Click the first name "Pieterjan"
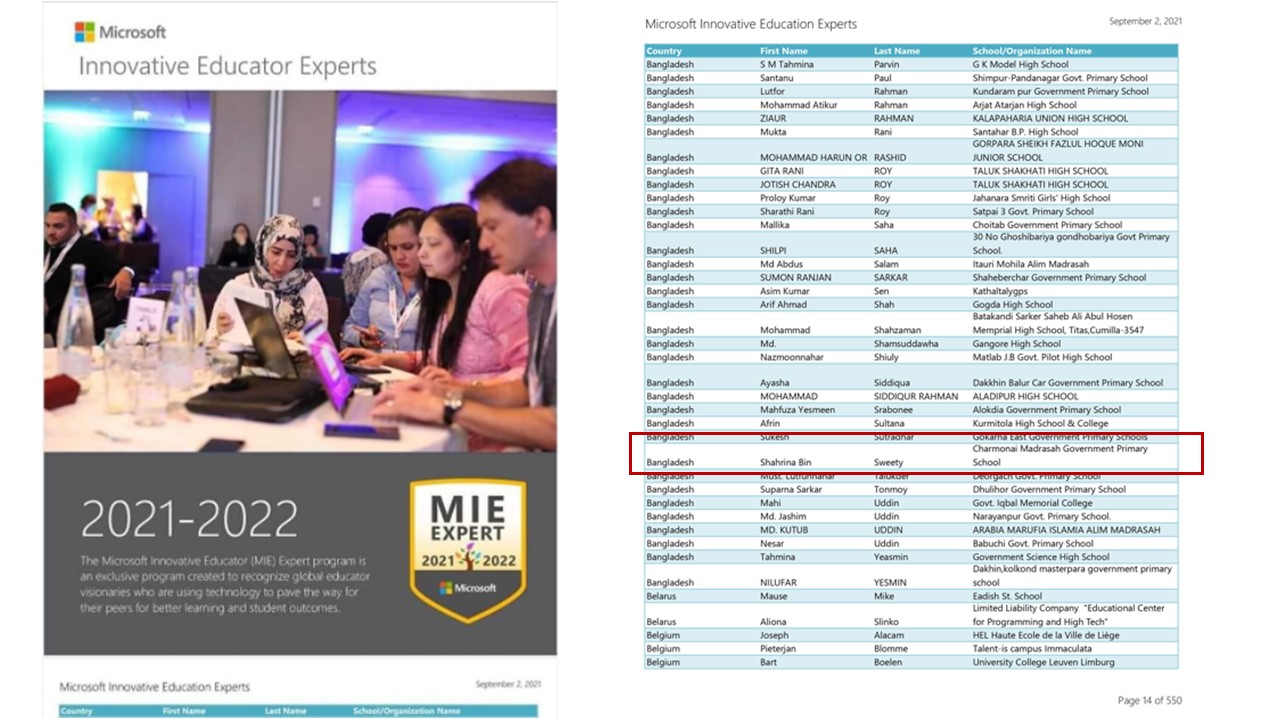This screenshot has height=720, width=1280. pos(779,649)
